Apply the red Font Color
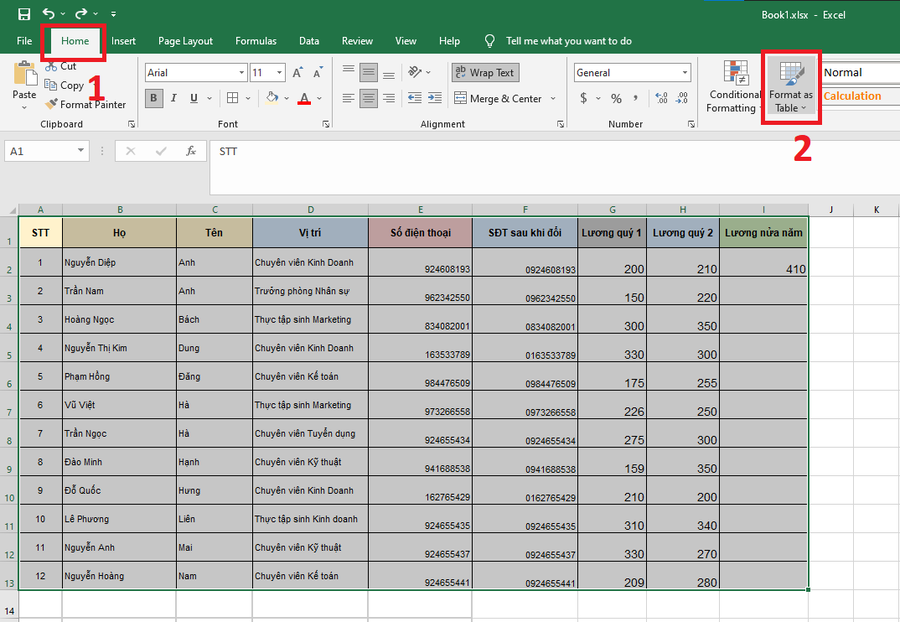This screenshot has width=900, height=622. [x=304, y=98]
